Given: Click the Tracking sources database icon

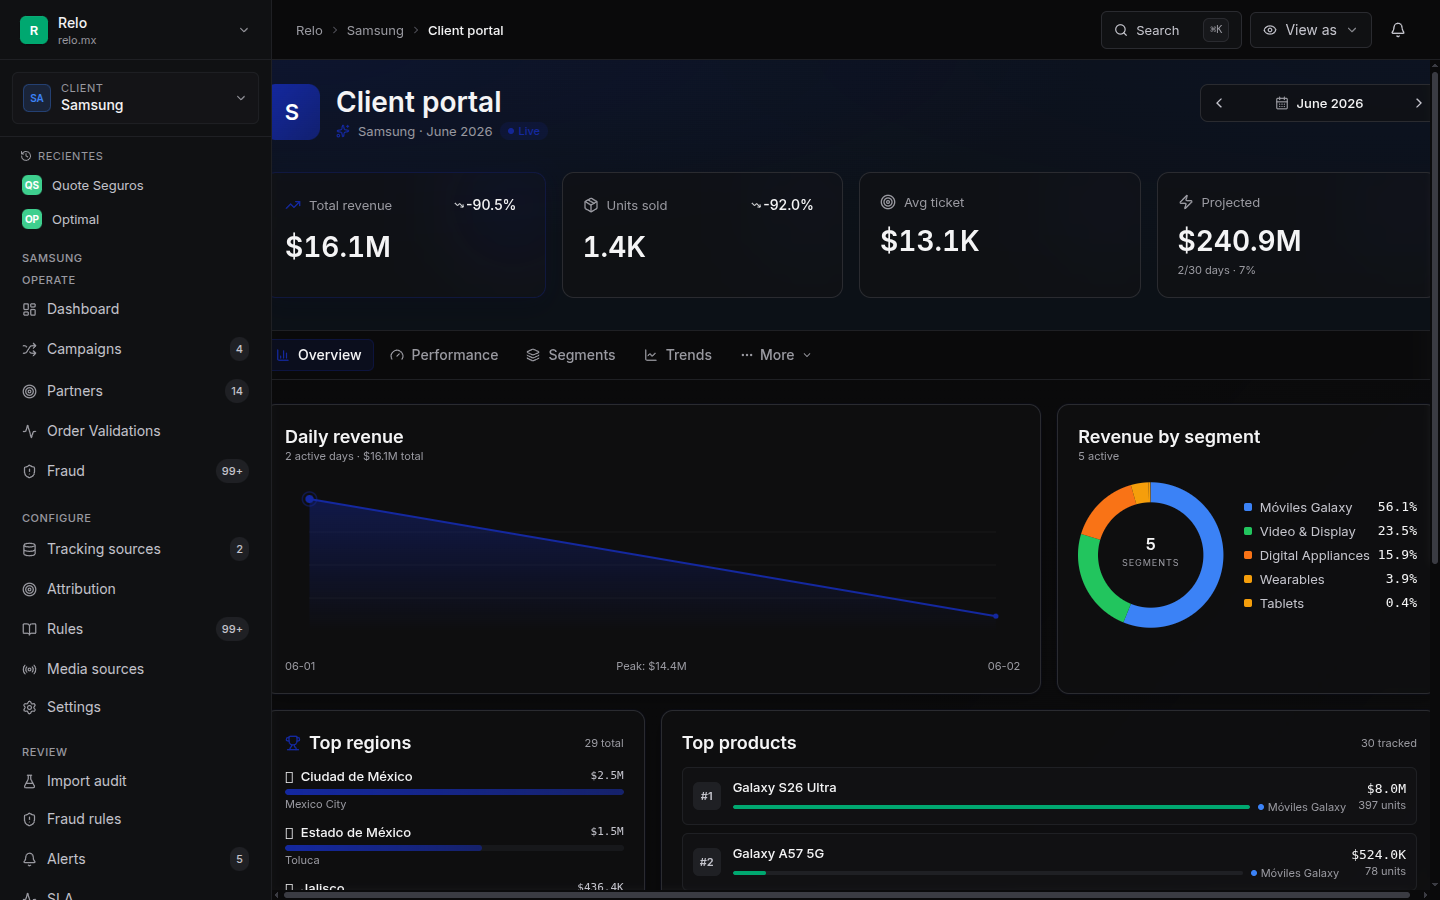Looking at the screenshot, I should coord(30,549).
